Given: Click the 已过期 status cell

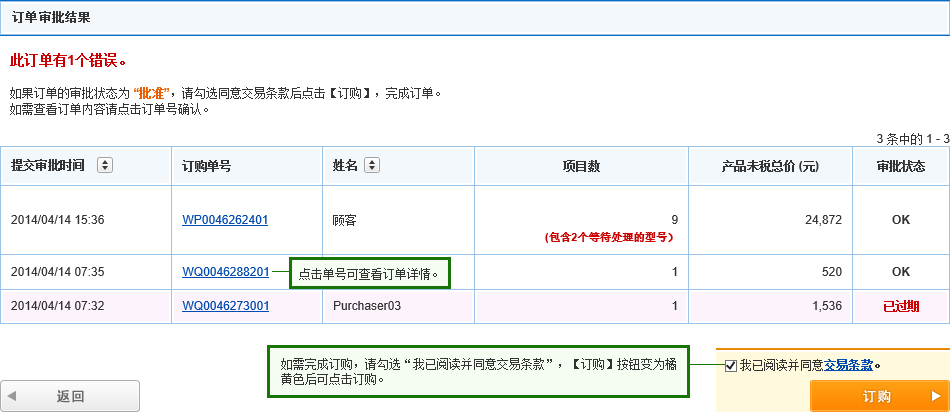Looking at the screenshot, I should pos(901,306).
